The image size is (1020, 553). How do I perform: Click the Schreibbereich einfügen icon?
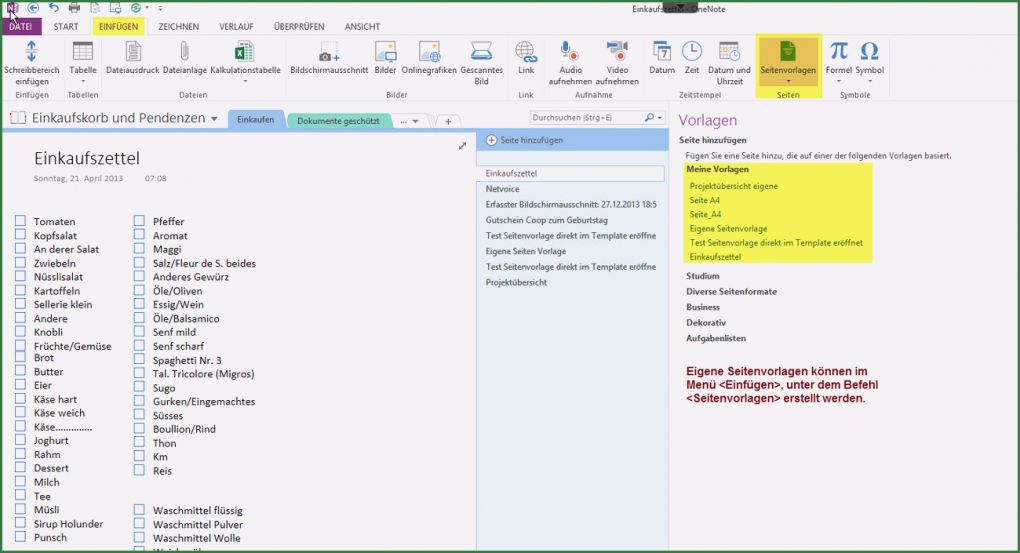31,51
